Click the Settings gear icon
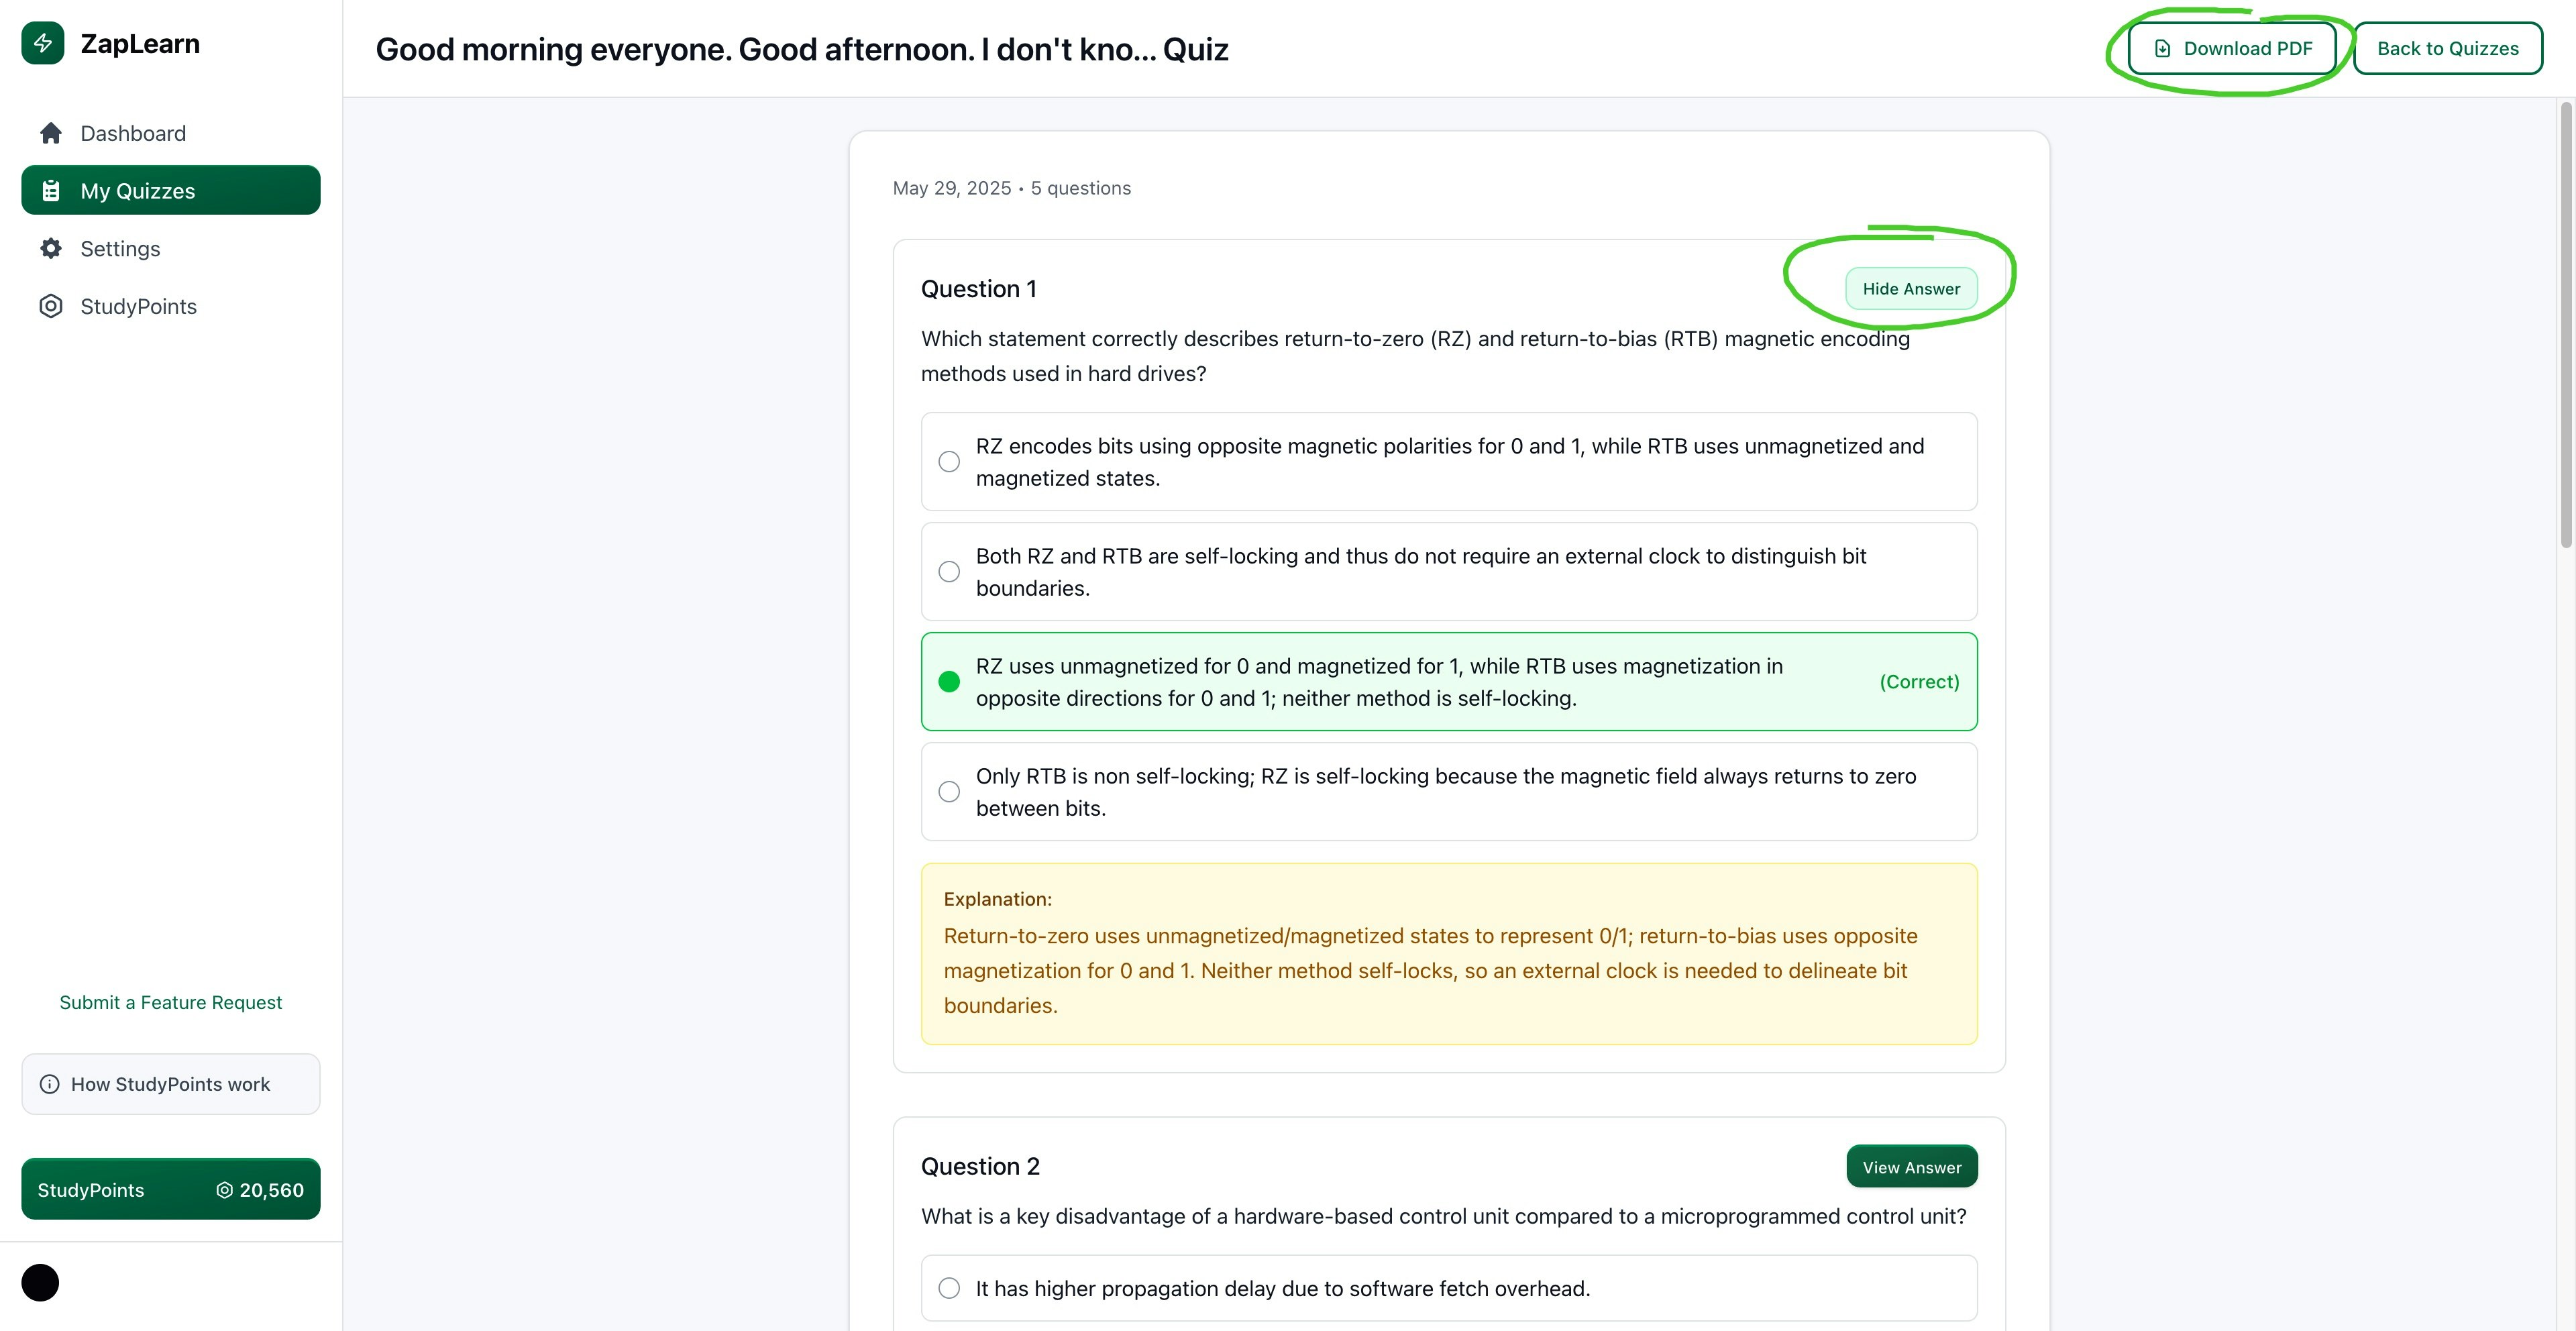 click(51, 248)
